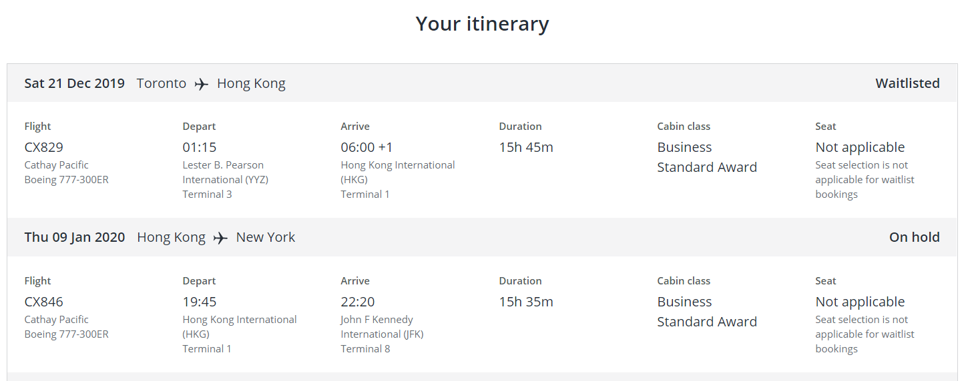The image size is (974, 381).
Task: Click the 01:15 departure time
Action: click(x=199, y=147)
